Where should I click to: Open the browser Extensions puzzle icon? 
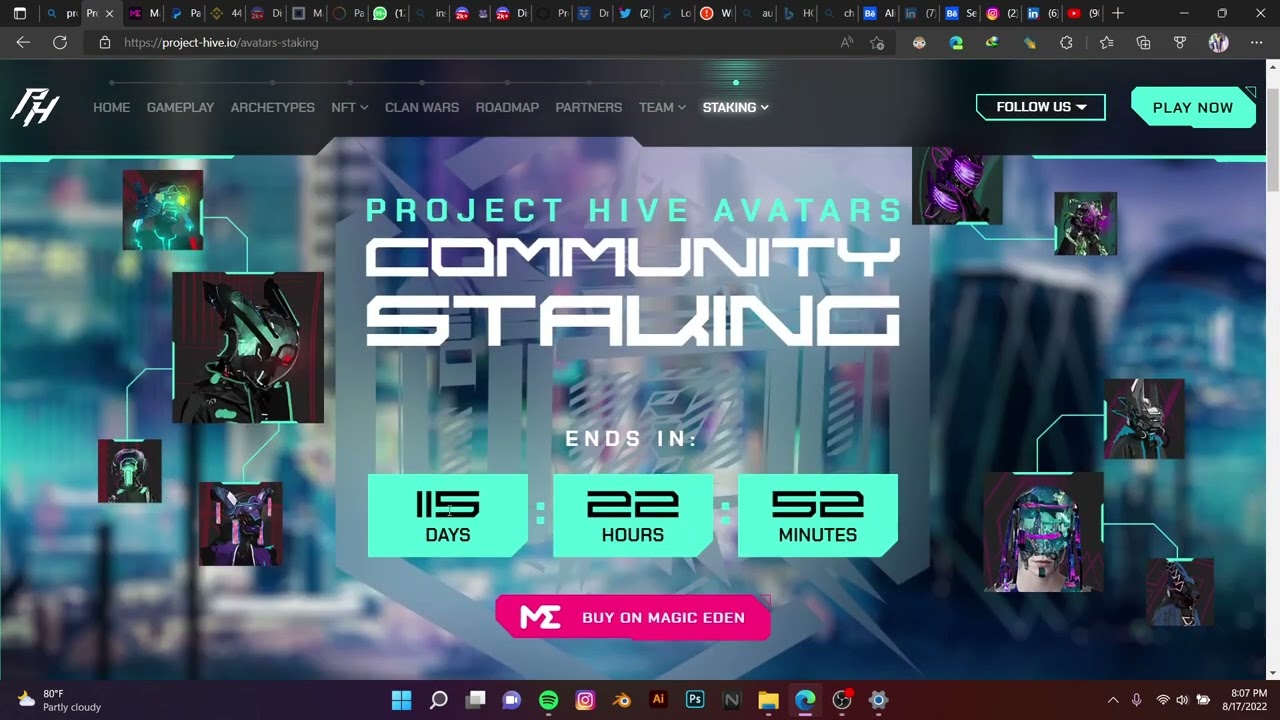(x=1066, y=43)
